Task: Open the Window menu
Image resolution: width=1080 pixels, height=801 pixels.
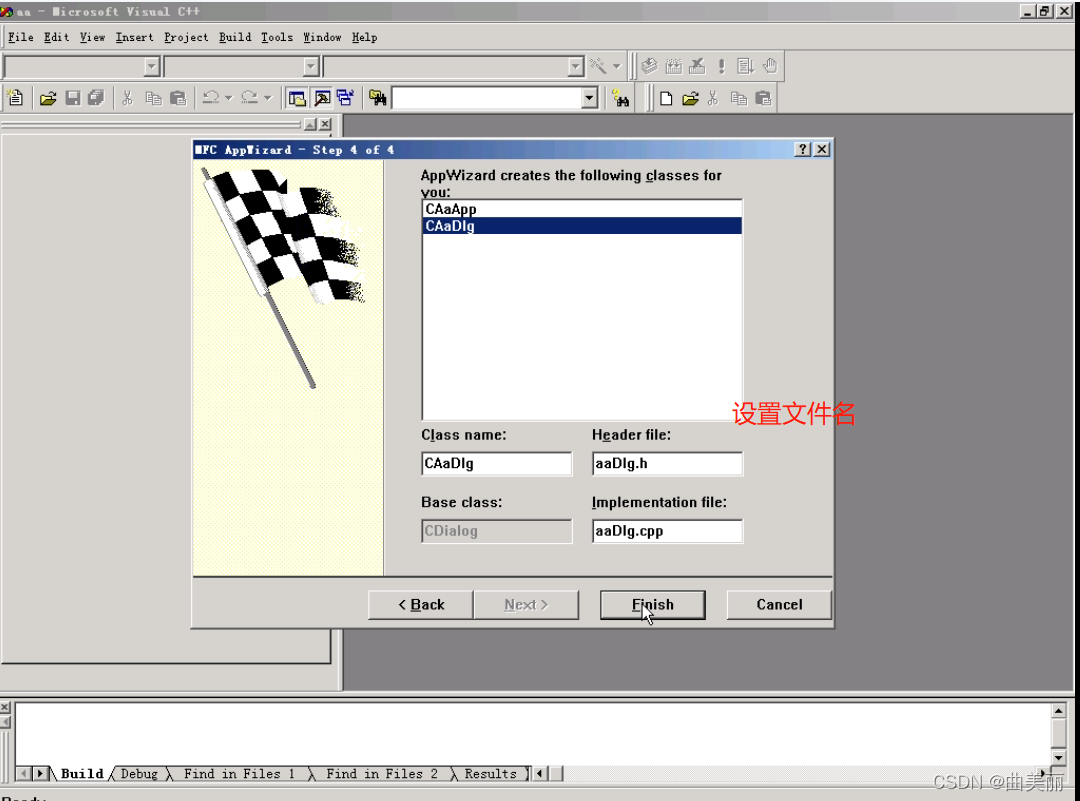Action: pyautogui.click(x=322, y=37)
